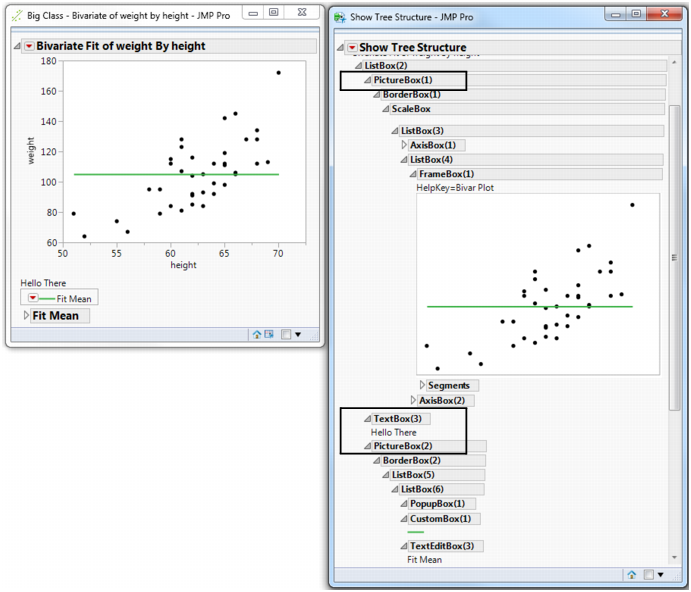Click JMP icon in Show Tree Structure title bar

(340, 18)
